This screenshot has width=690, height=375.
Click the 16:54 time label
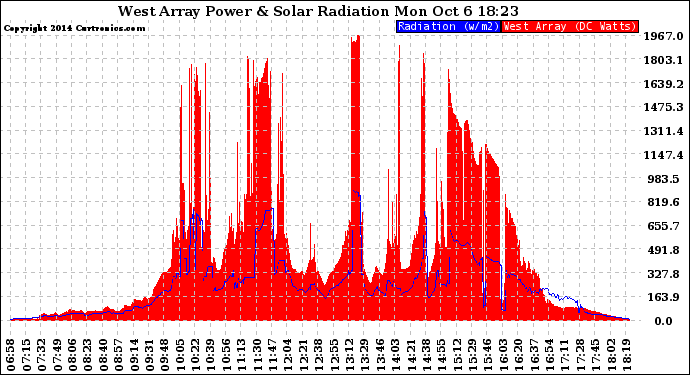549,355
